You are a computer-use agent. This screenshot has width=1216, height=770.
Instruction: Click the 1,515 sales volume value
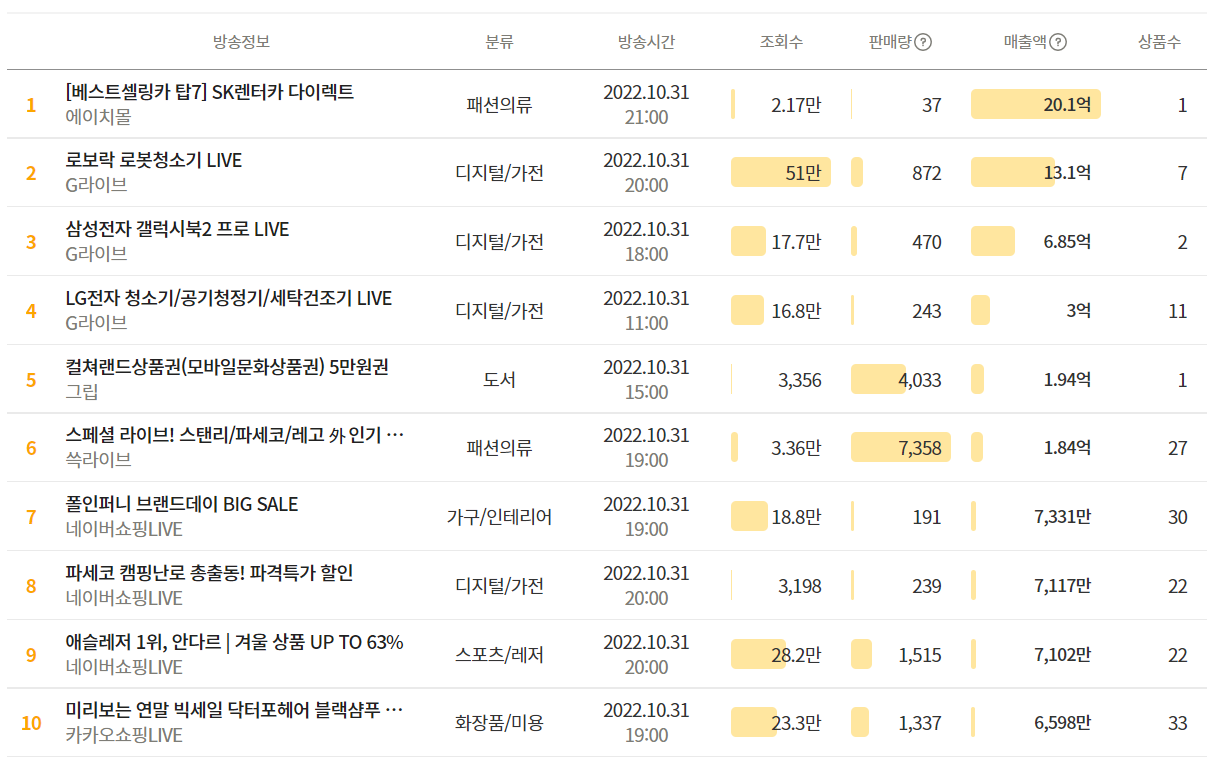pos(920,654)
